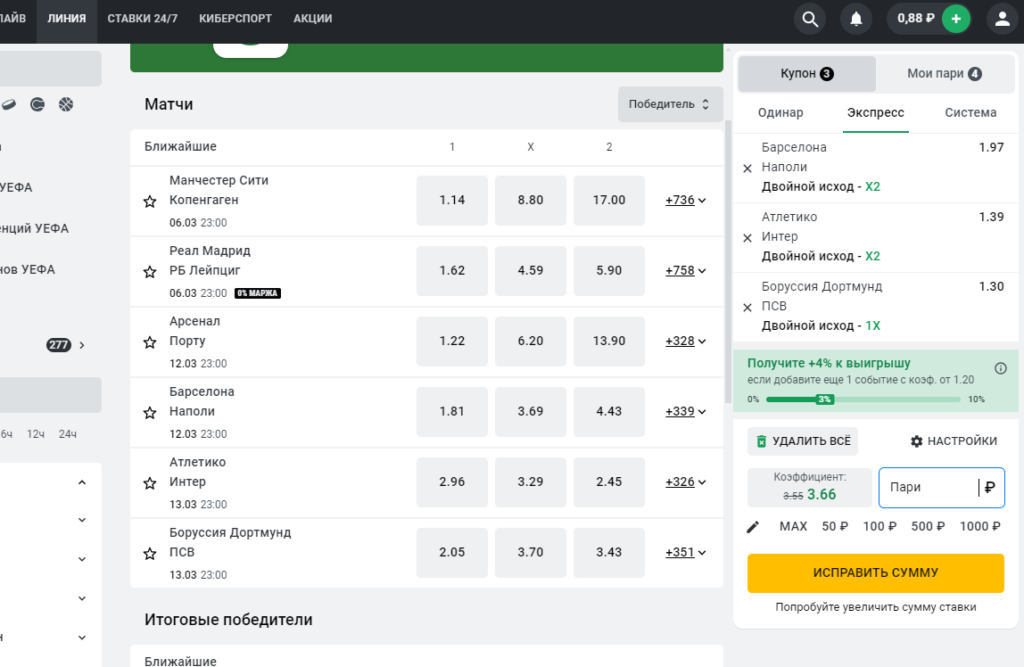
Task: Star the Боруссия Дортмунд–ПСВ match
Action: coord(150,554)
